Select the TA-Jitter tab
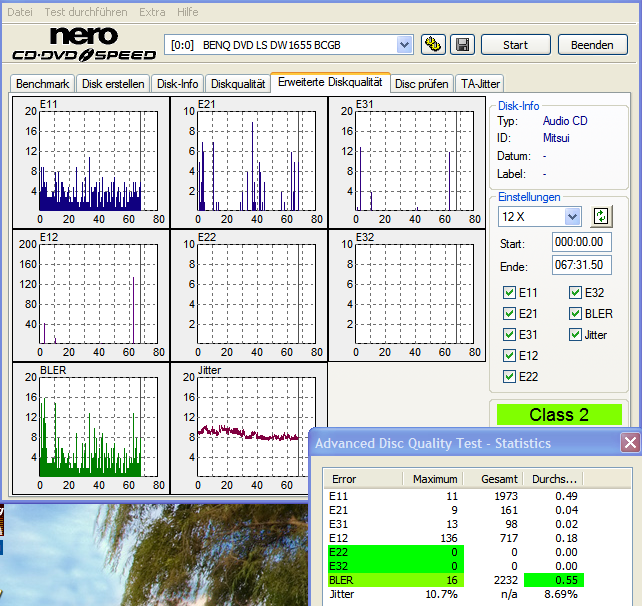 tap(480, 84)
